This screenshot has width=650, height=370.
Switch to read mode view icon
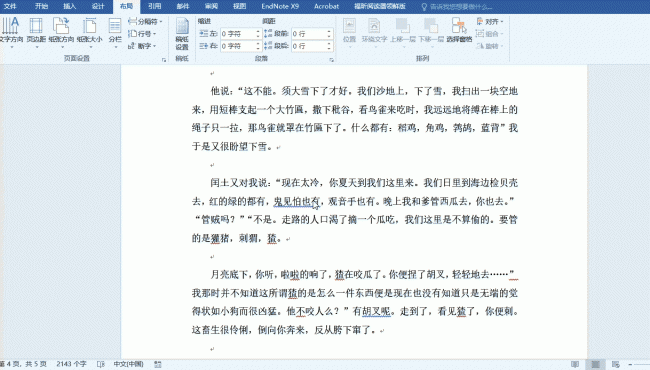[575, 364]
